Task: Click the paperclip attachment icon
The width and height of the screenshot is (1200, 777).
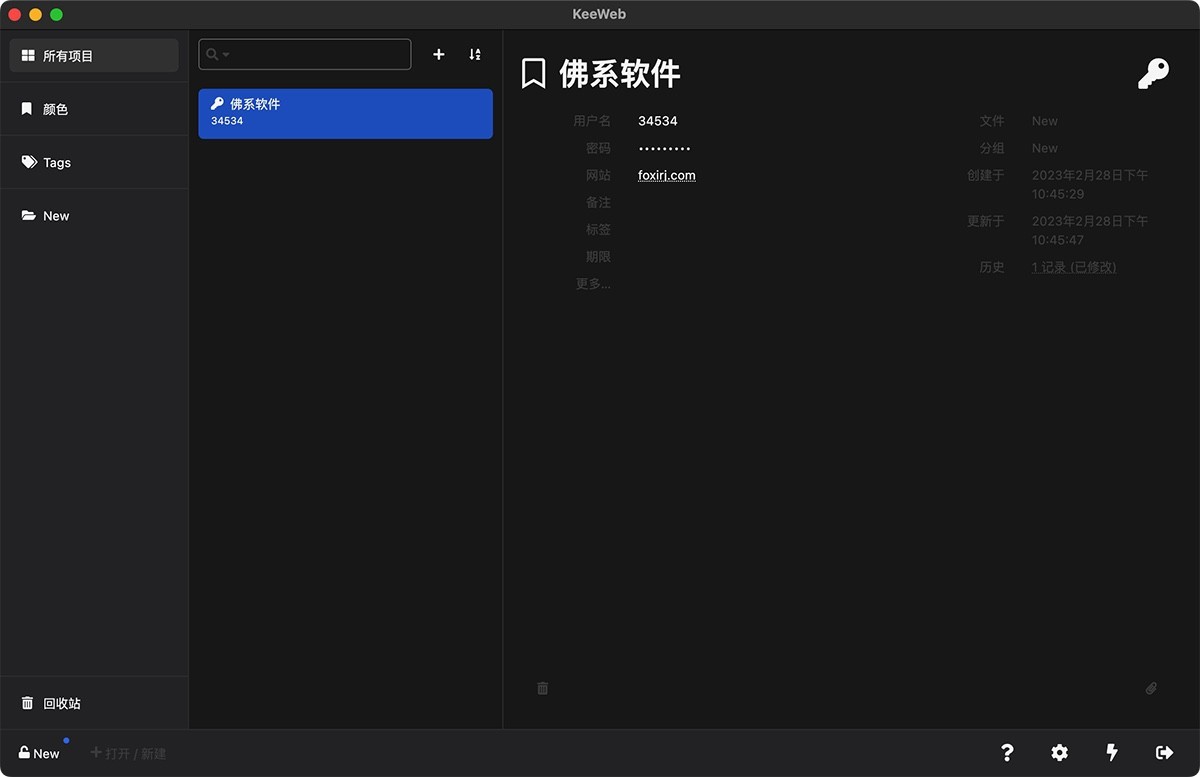Action: [x=1150, y=688]
